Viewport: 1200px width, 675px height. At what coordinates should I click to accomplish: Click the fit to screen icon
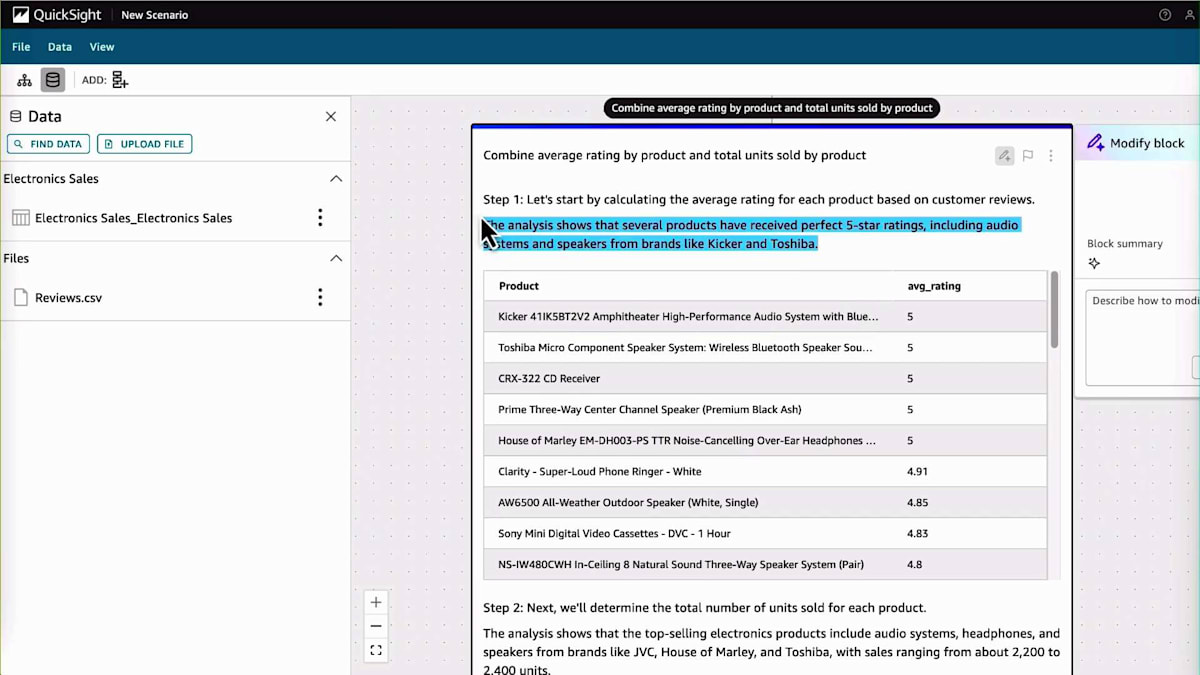coord(376,650)
